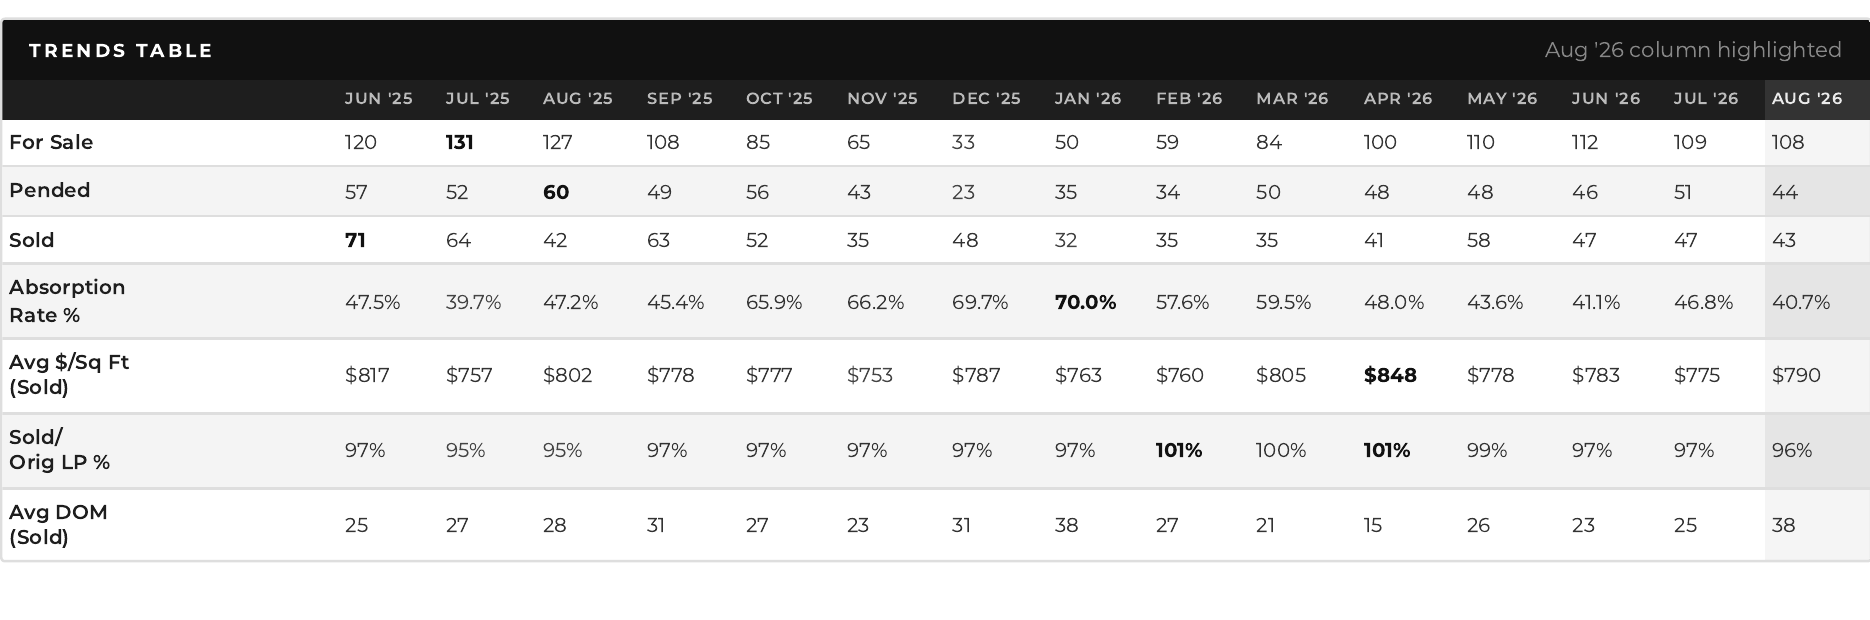Click the Sold row label
The image size is (1870, 620).
click(x=31, y=240)
